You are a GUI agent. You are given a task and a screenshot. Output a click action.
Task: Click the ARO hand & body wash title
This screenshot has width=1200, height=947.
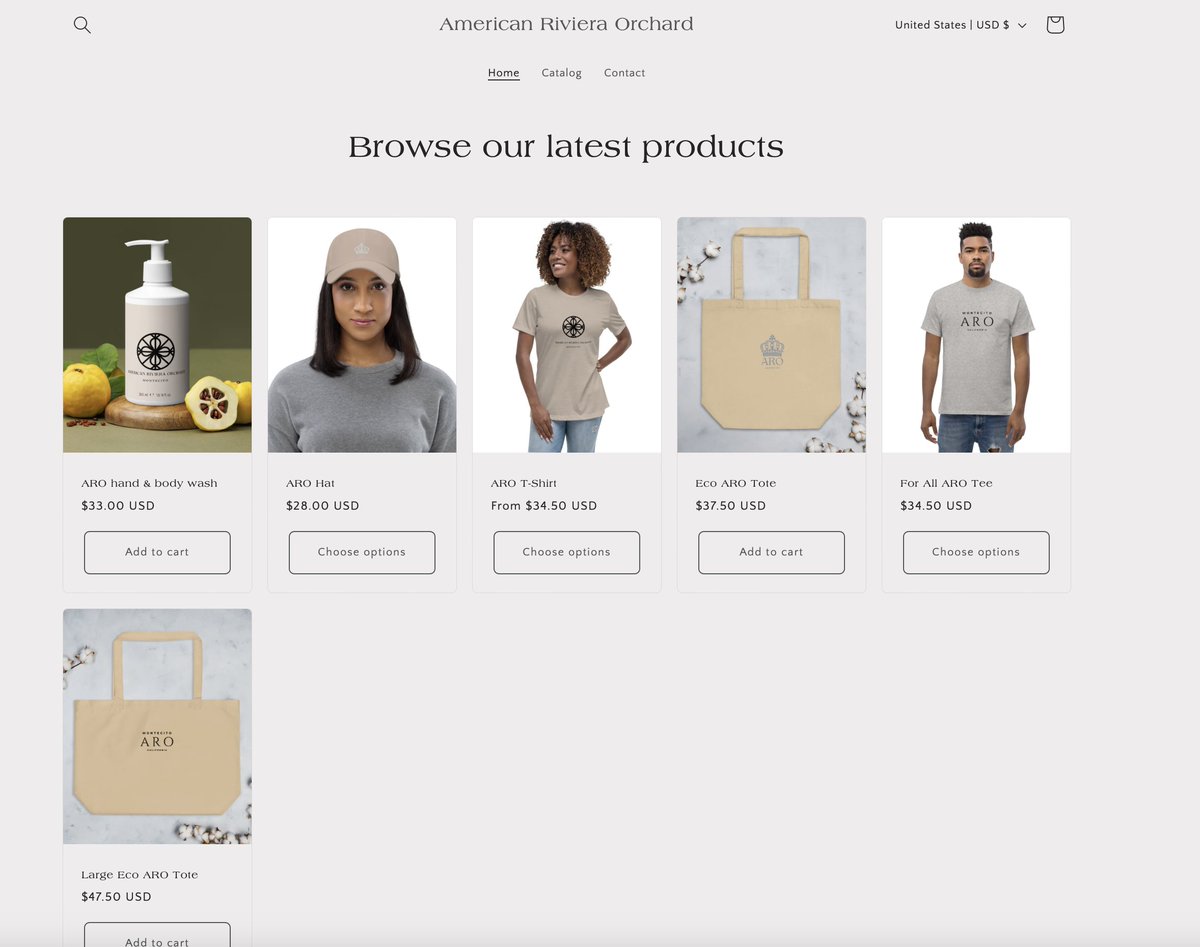click(x=149, y=483)
